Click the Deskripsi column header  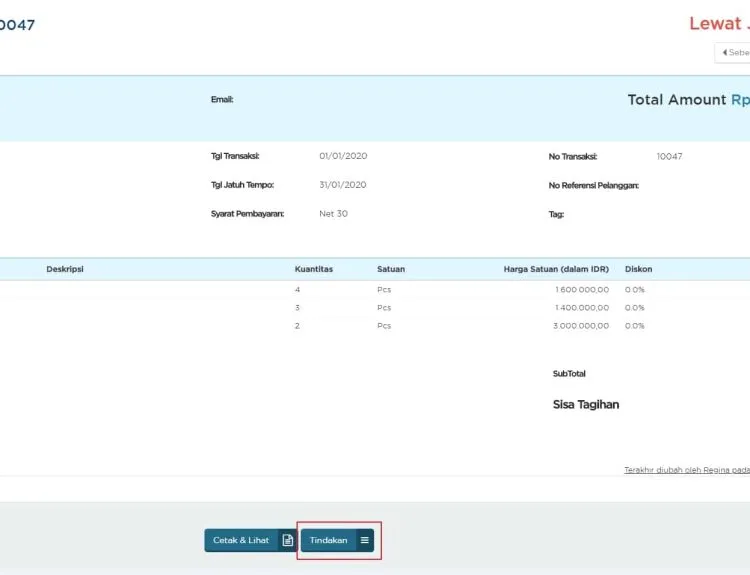click(65, 269)
